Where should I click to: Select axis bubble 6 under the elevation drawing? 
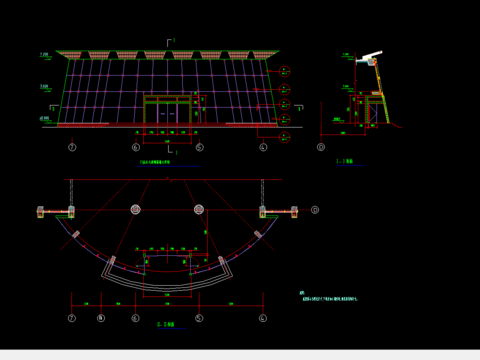pyautogui.click(x=136, y=147)
